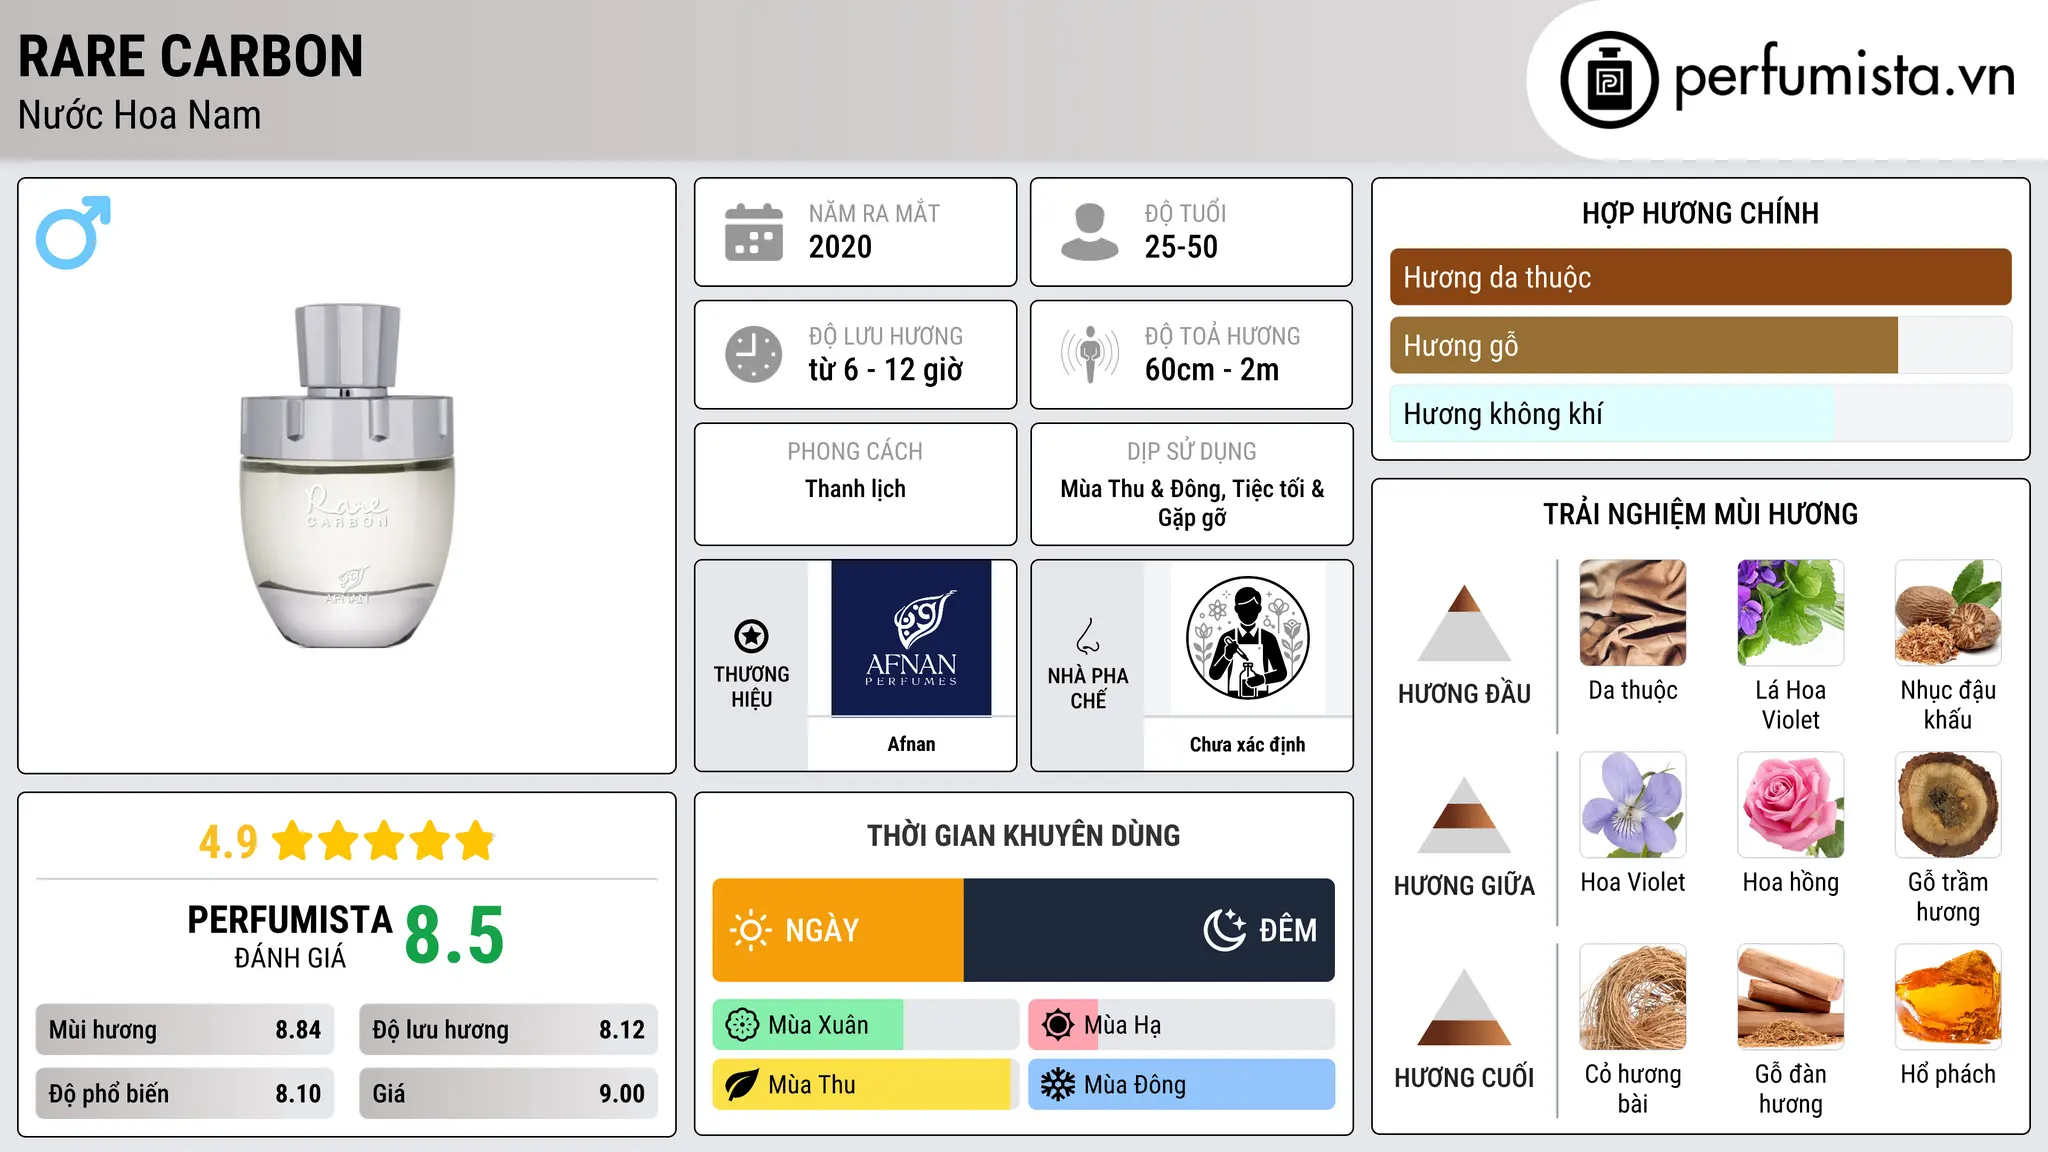
Task: Click the Mùa Đông season bar
Action: click(x=1181, y=1085)
